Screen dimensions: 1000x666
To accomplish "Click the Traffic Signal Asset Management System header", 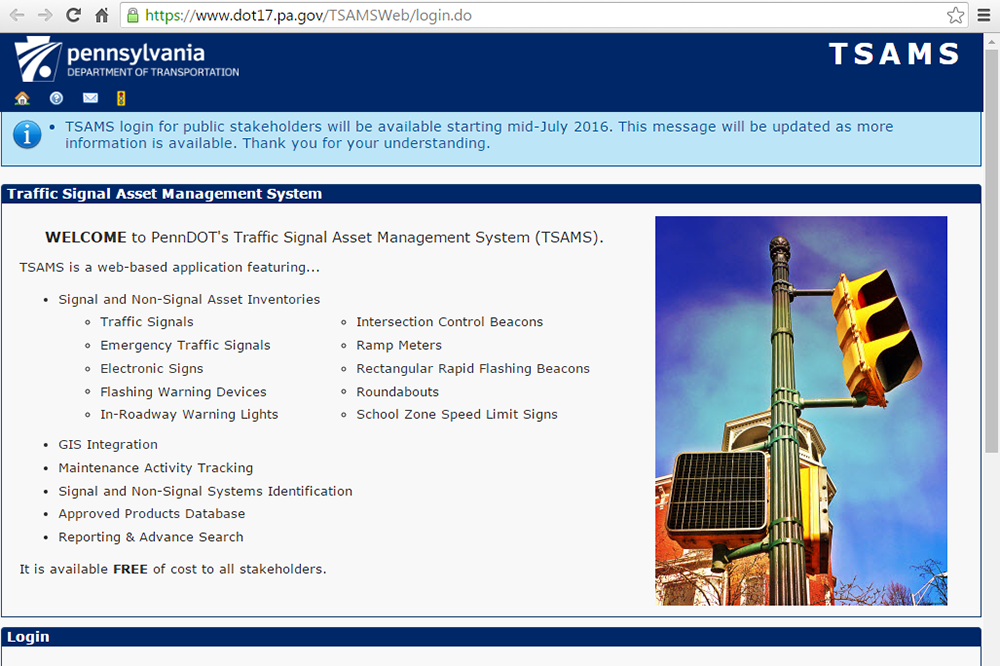I will tap(490, 194).
